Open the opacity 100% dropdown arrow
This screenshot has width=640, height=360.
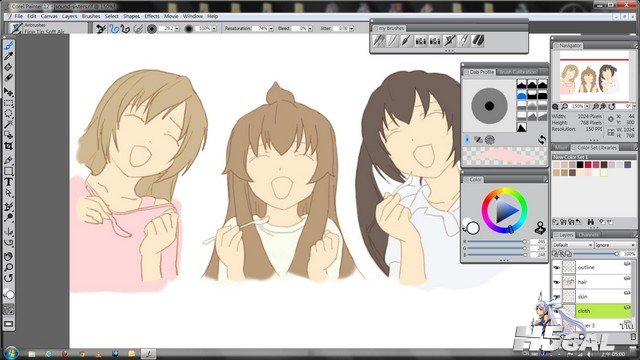[x=214, y=29]
